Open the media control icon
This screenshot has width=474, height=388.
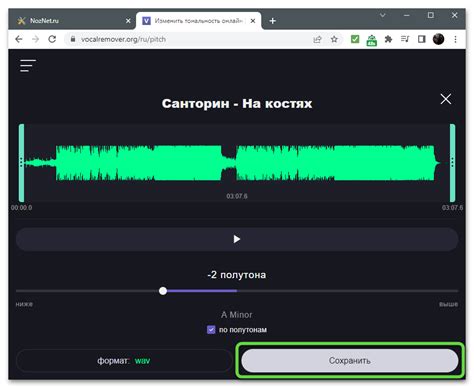tap(405, 39)
